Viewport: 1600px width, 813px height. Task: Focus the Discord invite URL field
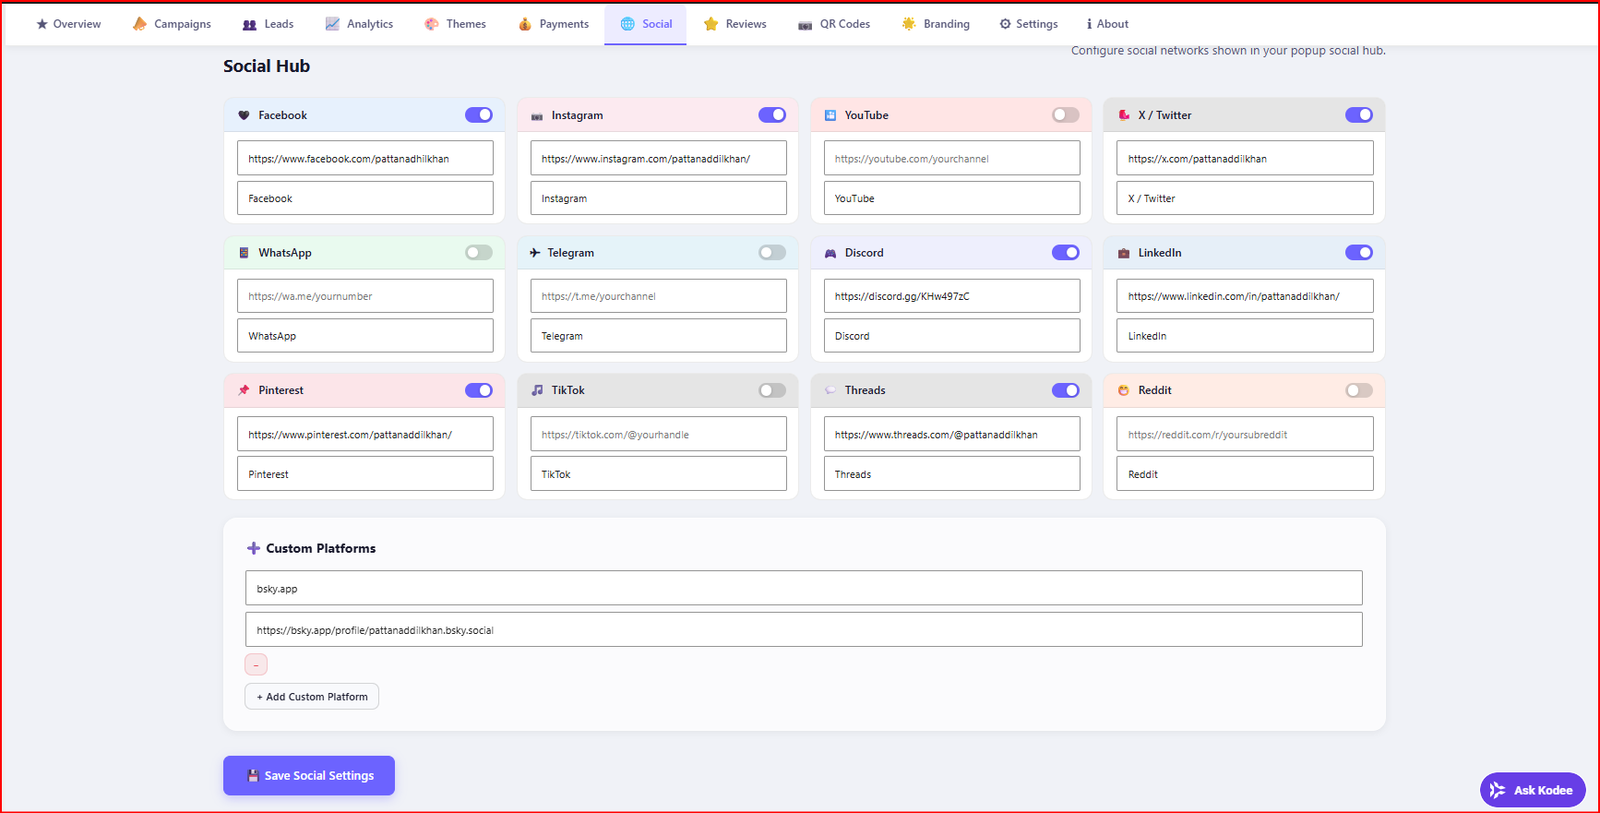(x=952, y=296)
